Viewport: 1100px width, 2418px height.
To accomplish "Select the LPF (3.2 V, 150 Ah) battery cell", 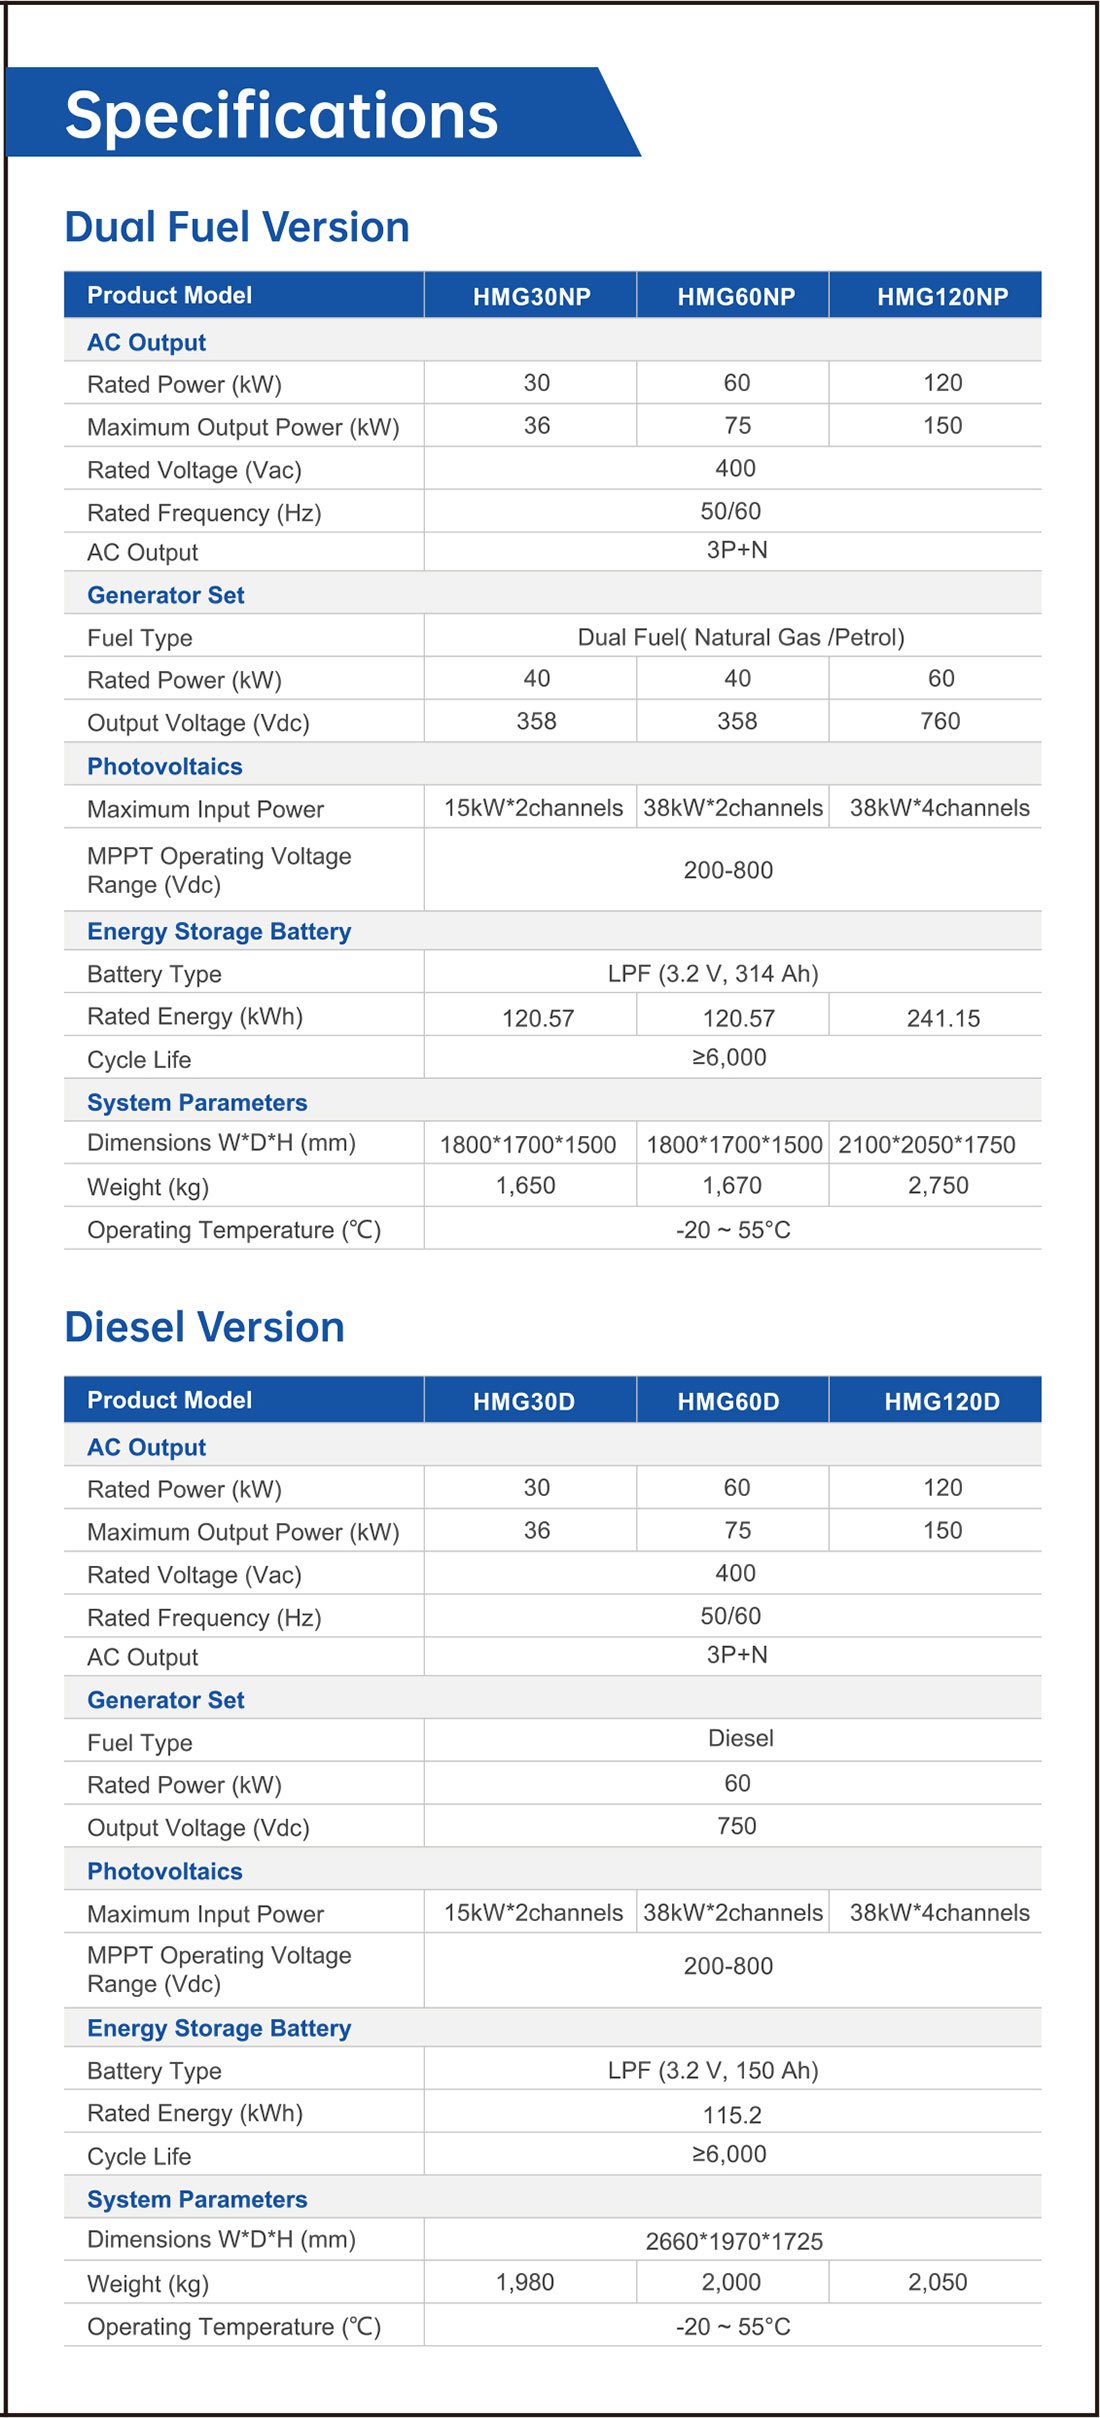I will pos(713,2070).
